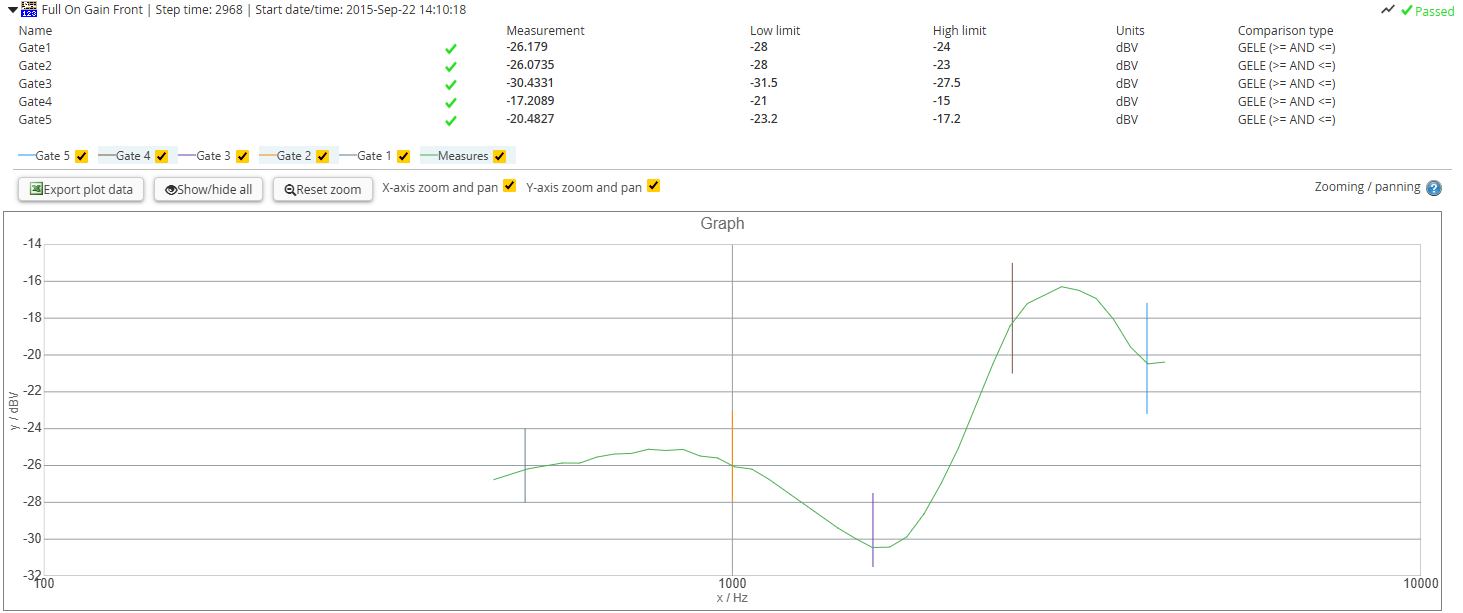Viewport: 1463px width, 613px height.
Task: Select the brown Gate 4 limit line on the graph
Action: point(1012,318)
